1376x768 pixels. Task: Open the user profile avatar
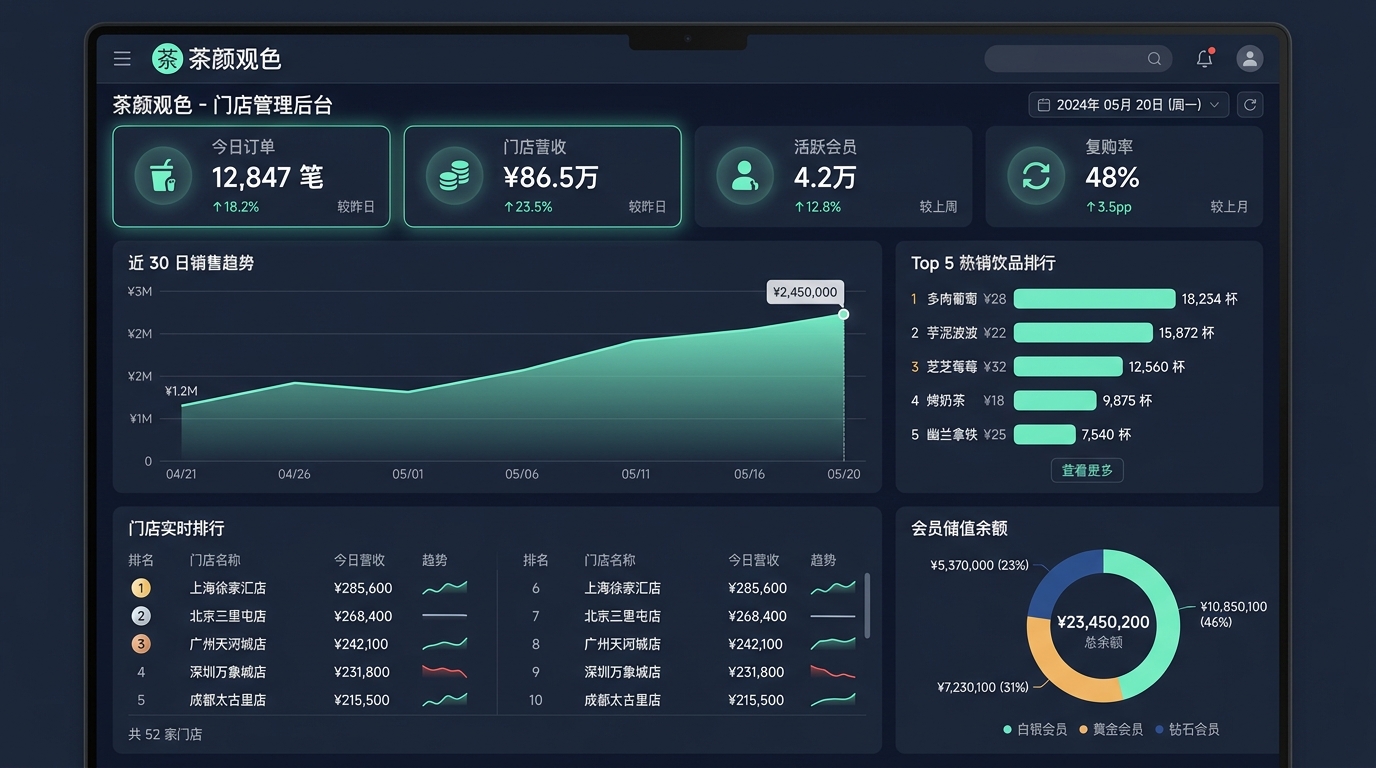(1249, 59)
